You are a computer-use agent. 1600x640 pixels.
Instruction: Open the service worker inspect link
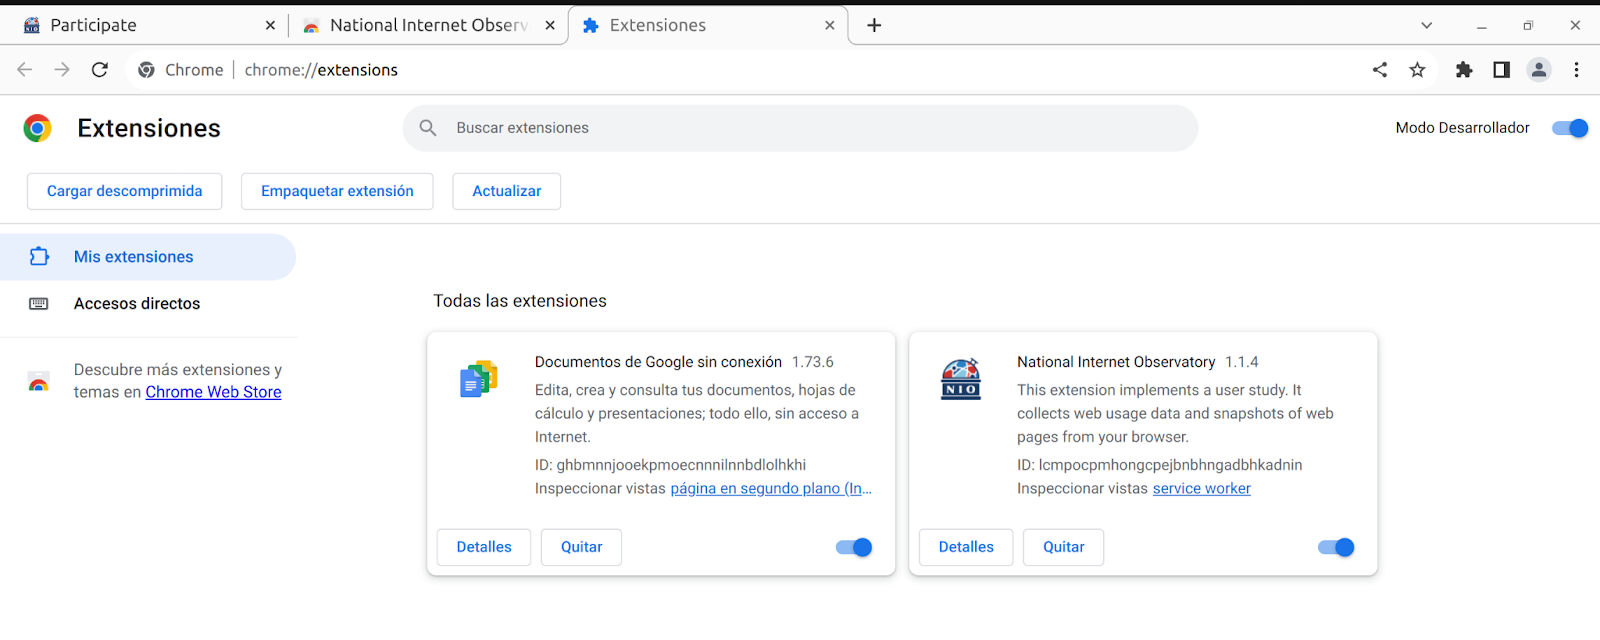pyautogui.click(x=1201, y=488)
